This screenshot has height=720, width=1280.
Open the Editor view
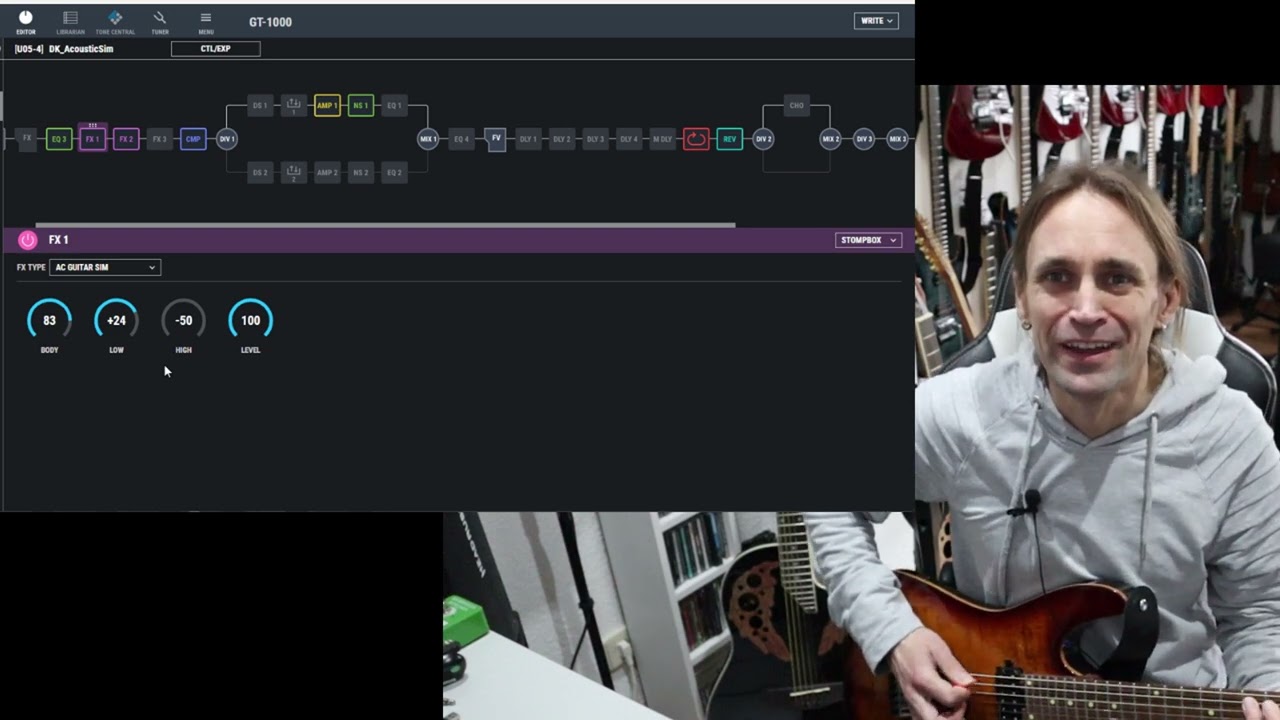pos(26,22)
